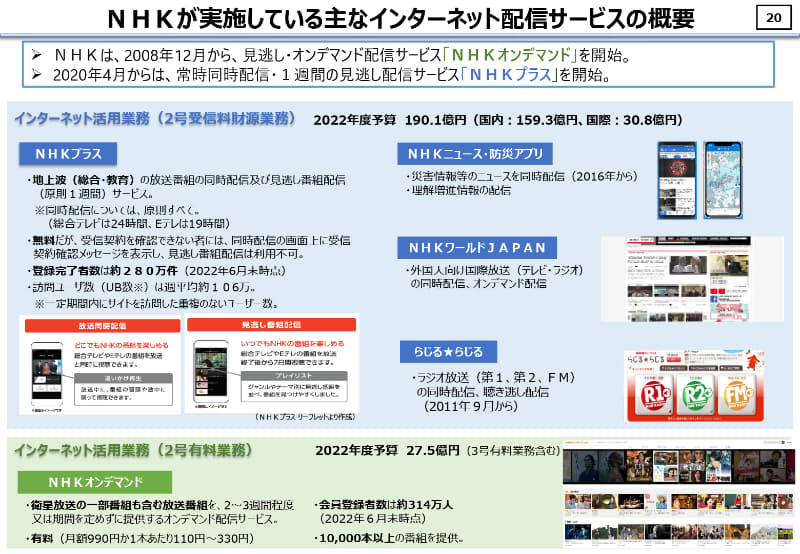Click the text (2011年9月から)
Screen dimensions: 800x554
471,406
